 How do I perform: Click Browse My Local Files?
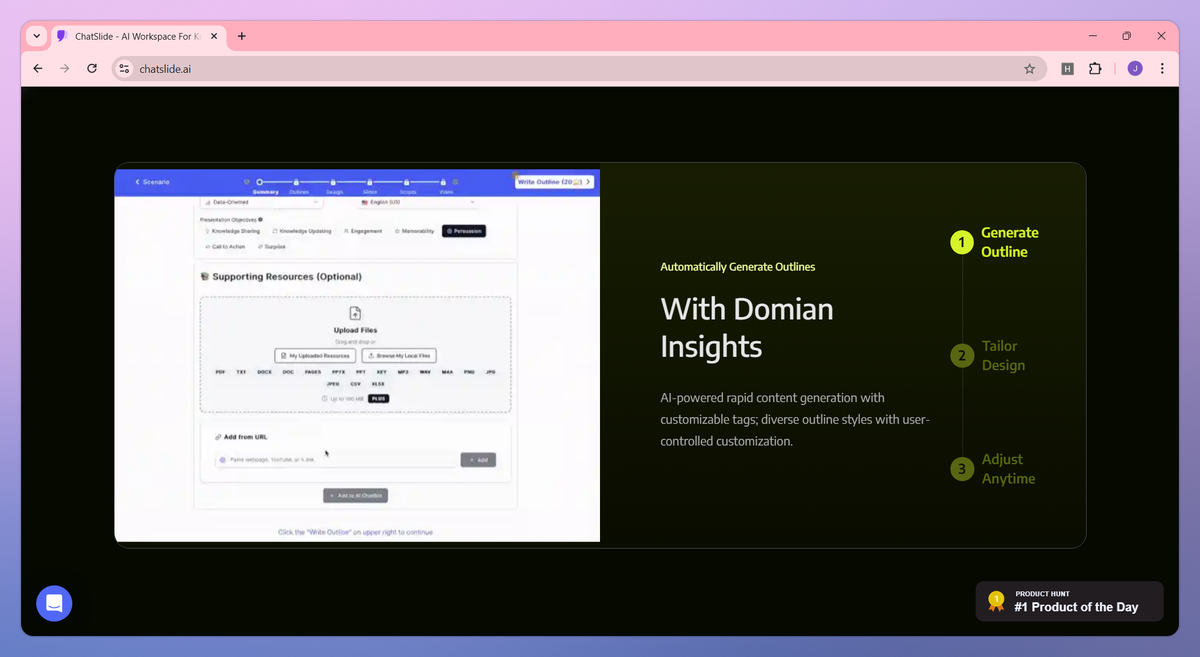point(398,355)
